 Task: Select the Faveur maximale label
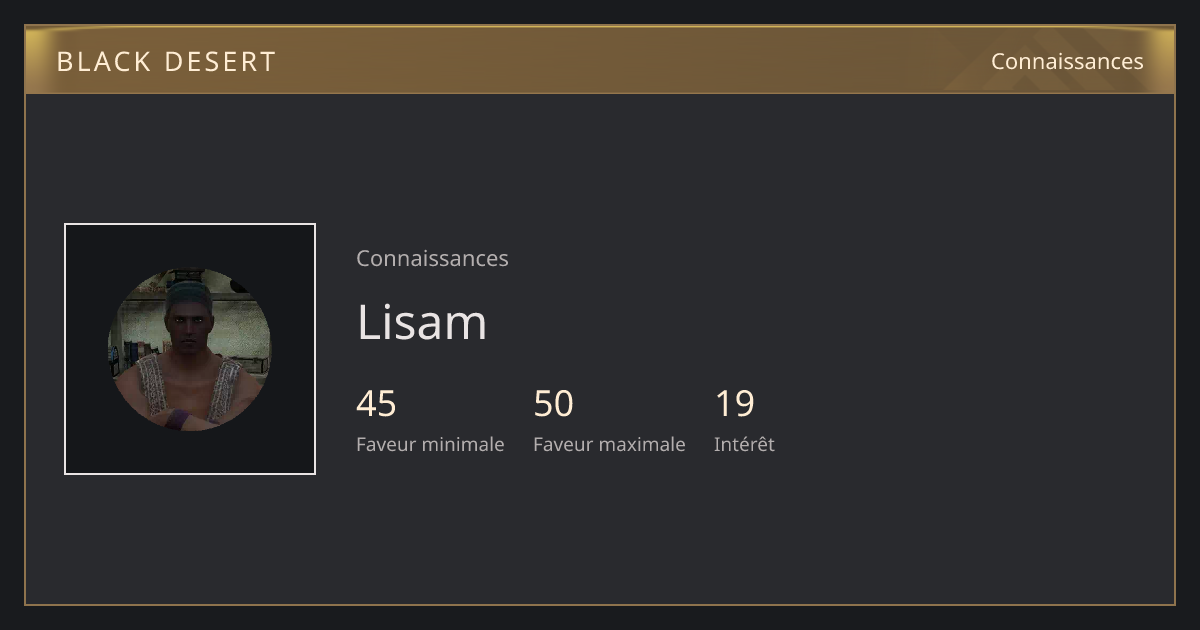(609, 444)
